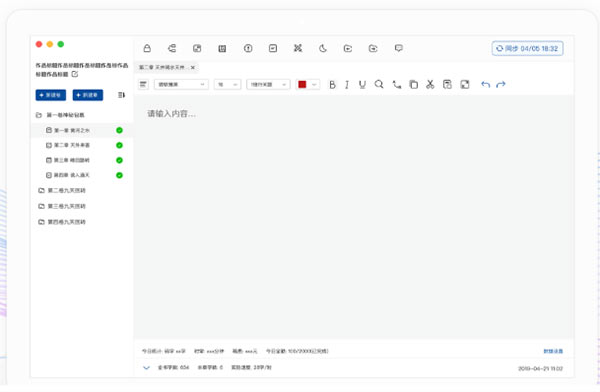Image resolution: width=600 pixels, height=392 pixels.
Task: Click the paste clipboard icon
Action: [x=447, y=85]
